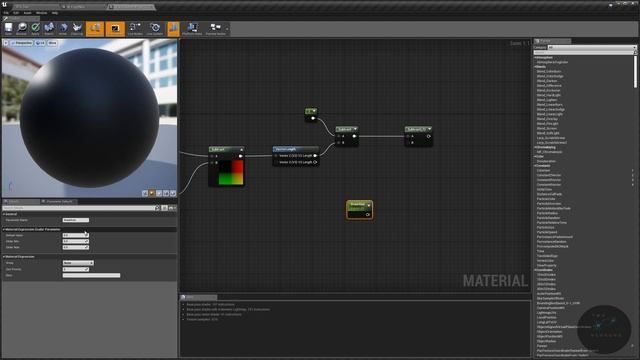Click the Platform Stats toolbar icon

click(x=192, y=29)
